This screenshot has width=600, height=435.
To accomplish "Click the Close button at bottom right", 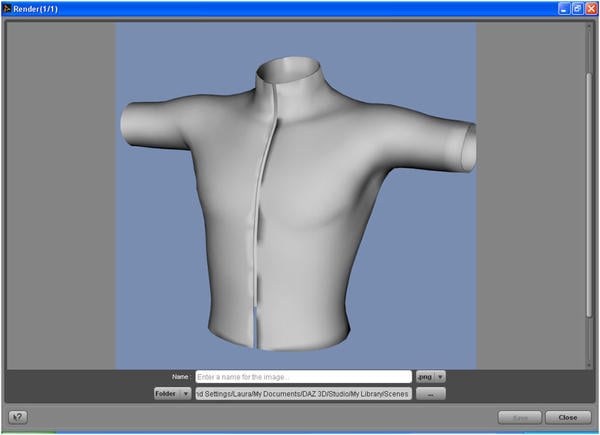I will 568,417.
